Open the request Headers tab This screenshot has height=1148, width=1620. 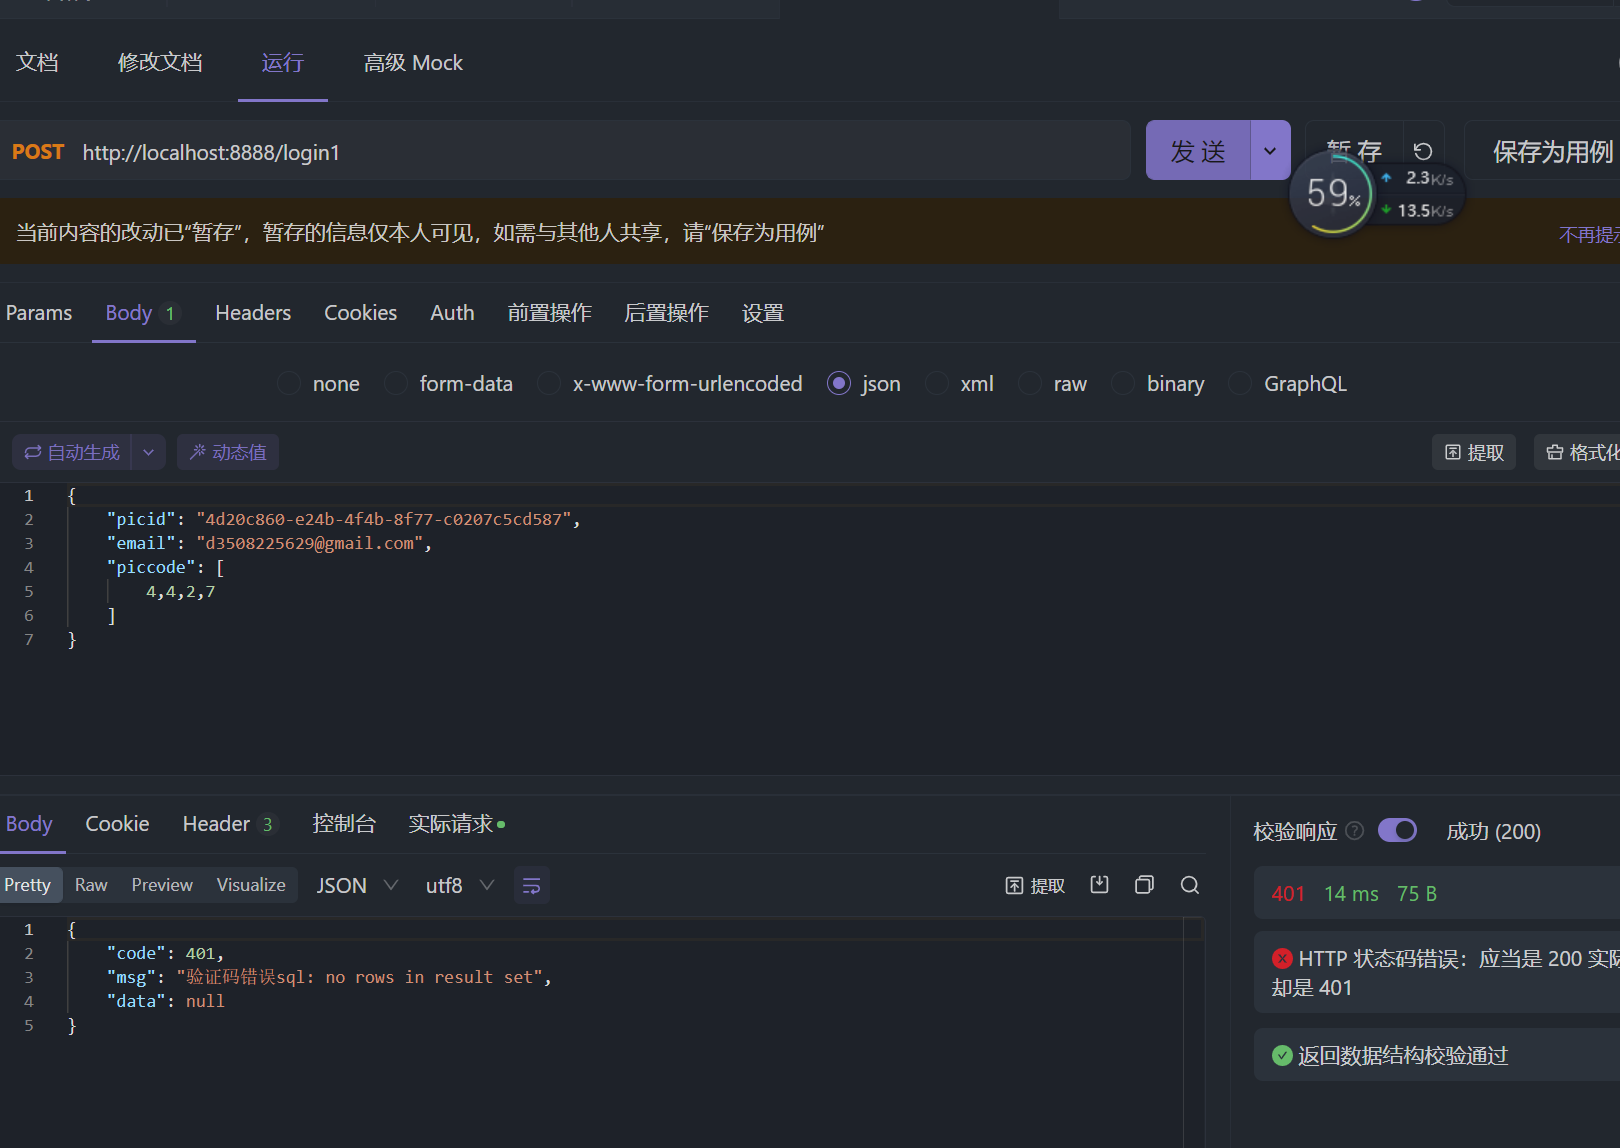coord(253,313)
